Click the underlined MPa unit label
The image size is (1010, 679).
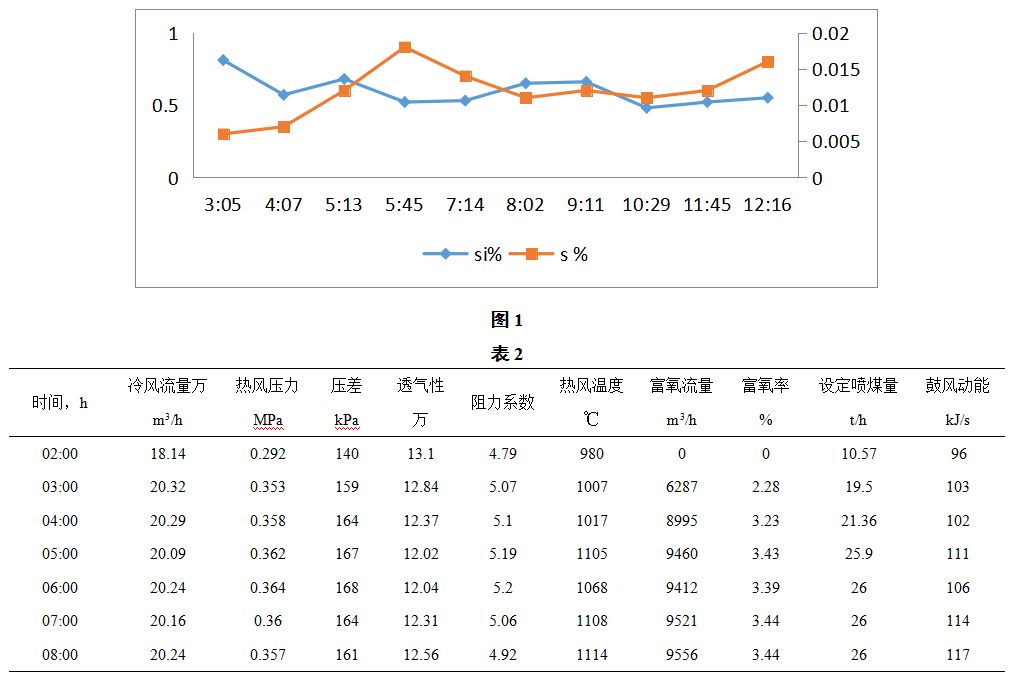click(x=268, y=421)
